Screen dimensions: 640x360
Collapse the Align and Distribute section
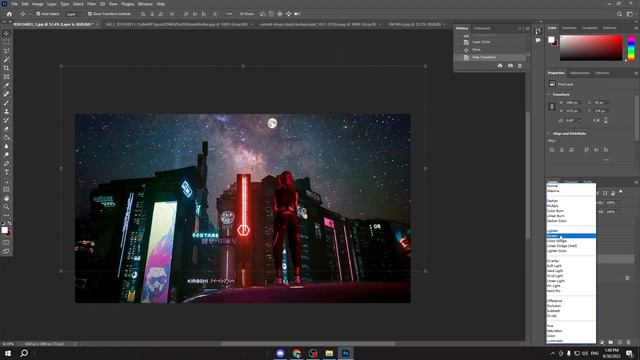[x=549, y=133]
